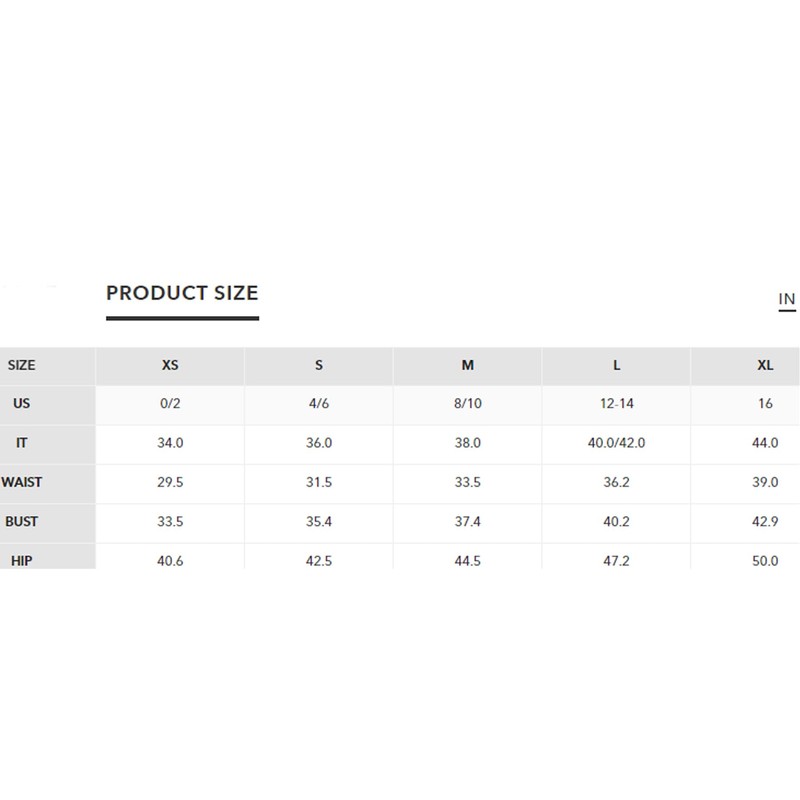Click the S size column header
Image resolution: width=800 pixels, height=800 pixels.
point(319,365)
